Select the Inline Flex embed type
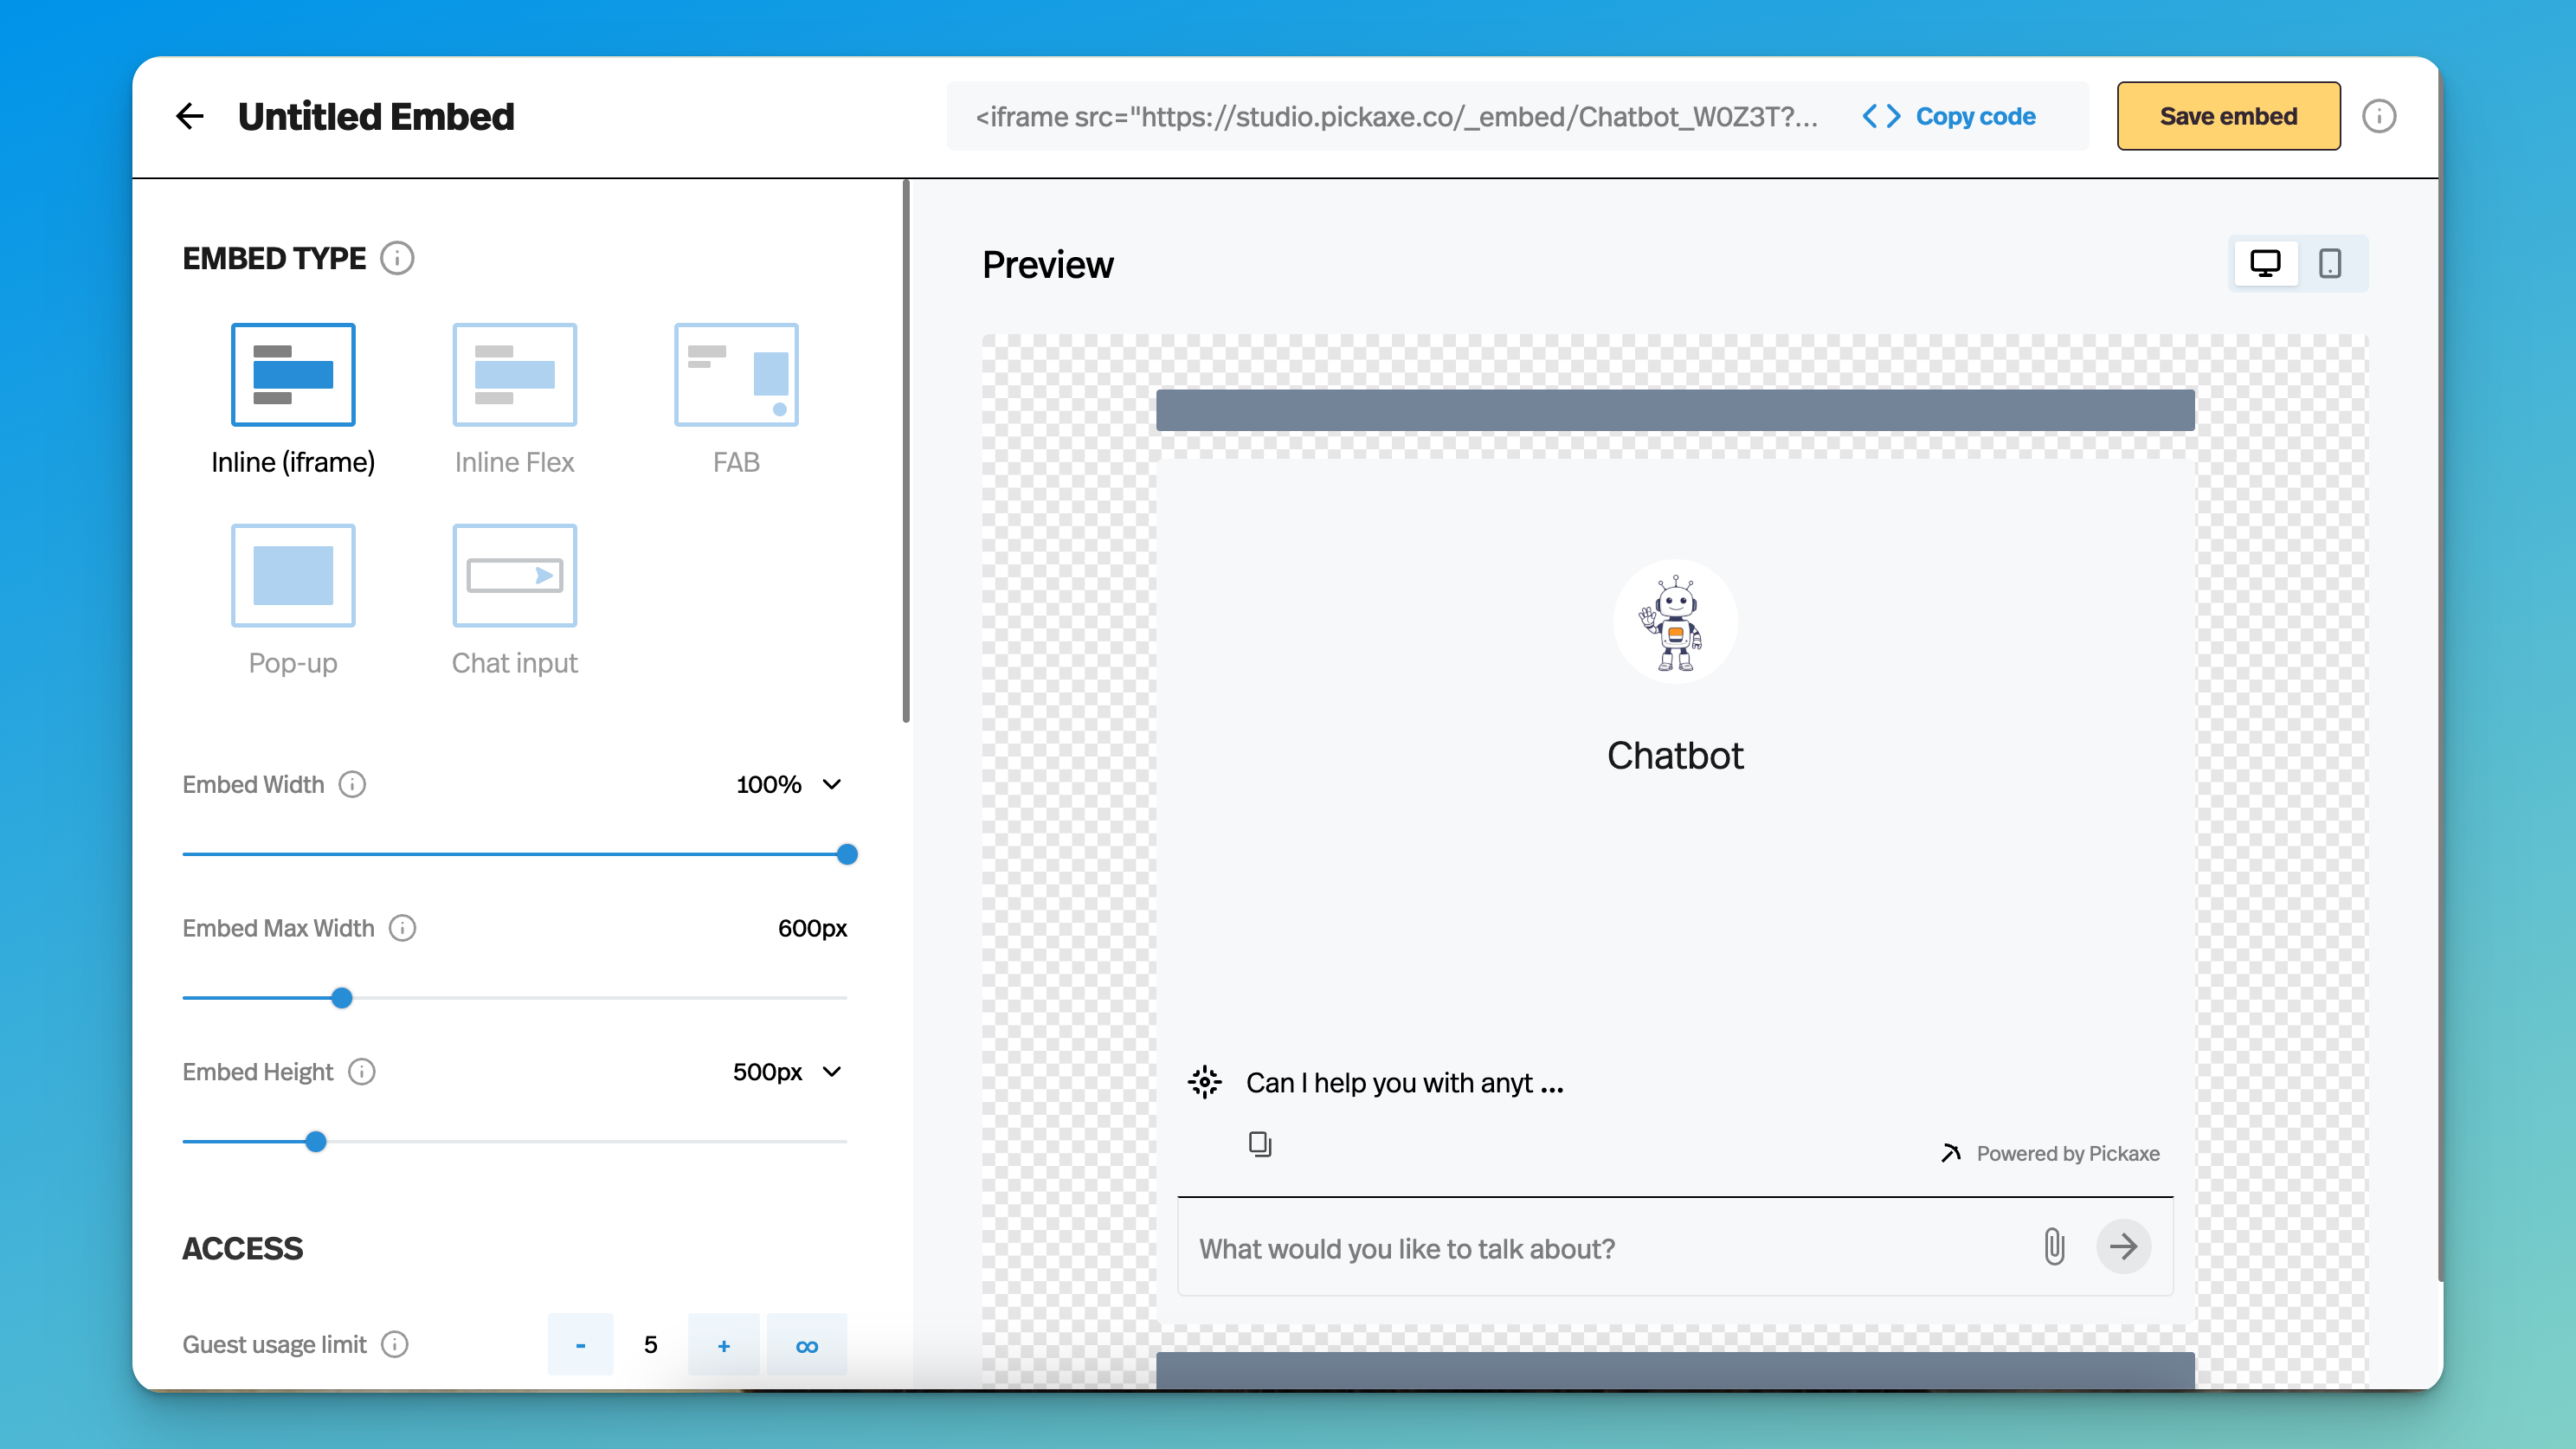 point(514,375)
